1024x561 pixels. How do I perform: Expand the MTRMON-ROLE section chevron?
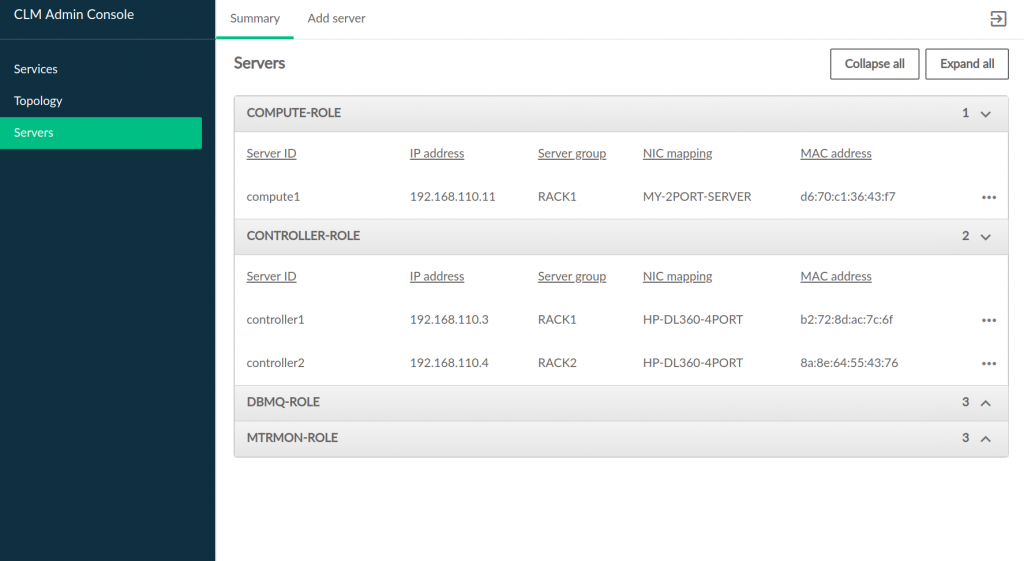pyautogui.click(x=985, y=439)
